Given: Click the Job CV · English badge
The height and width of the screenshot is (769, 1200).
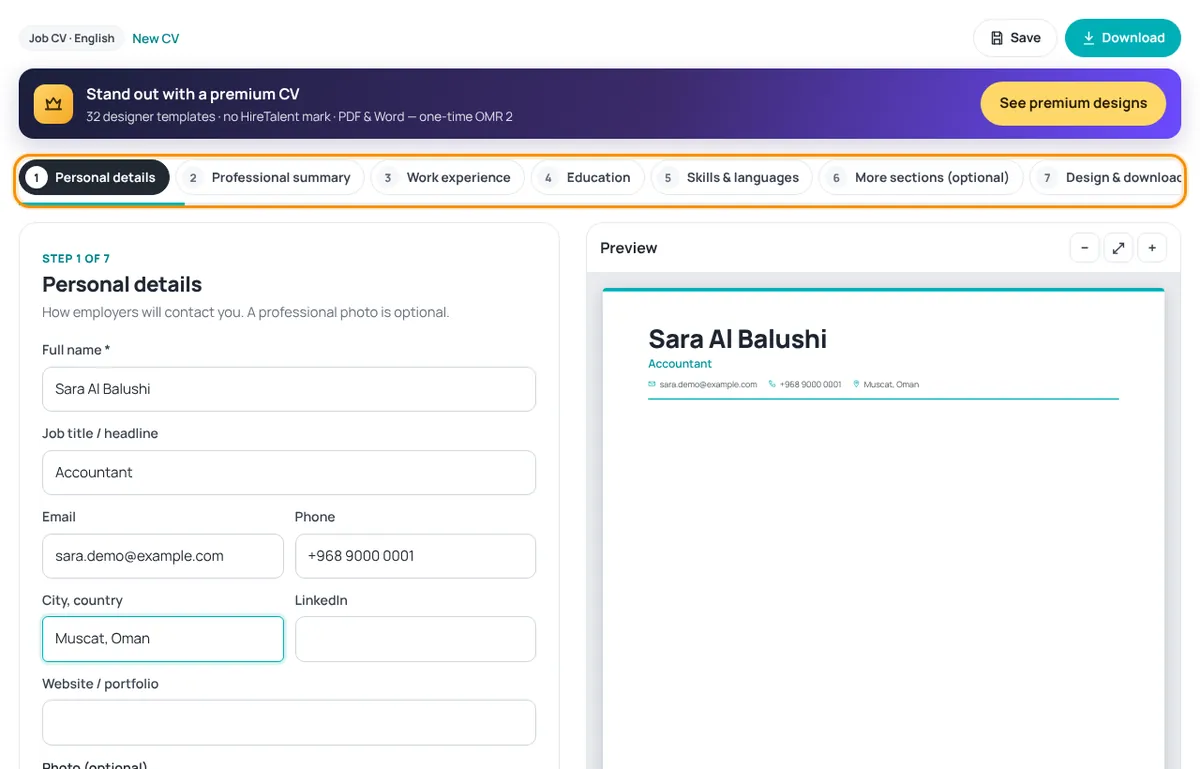Looking at the screenshot, I should coord(71,38).
